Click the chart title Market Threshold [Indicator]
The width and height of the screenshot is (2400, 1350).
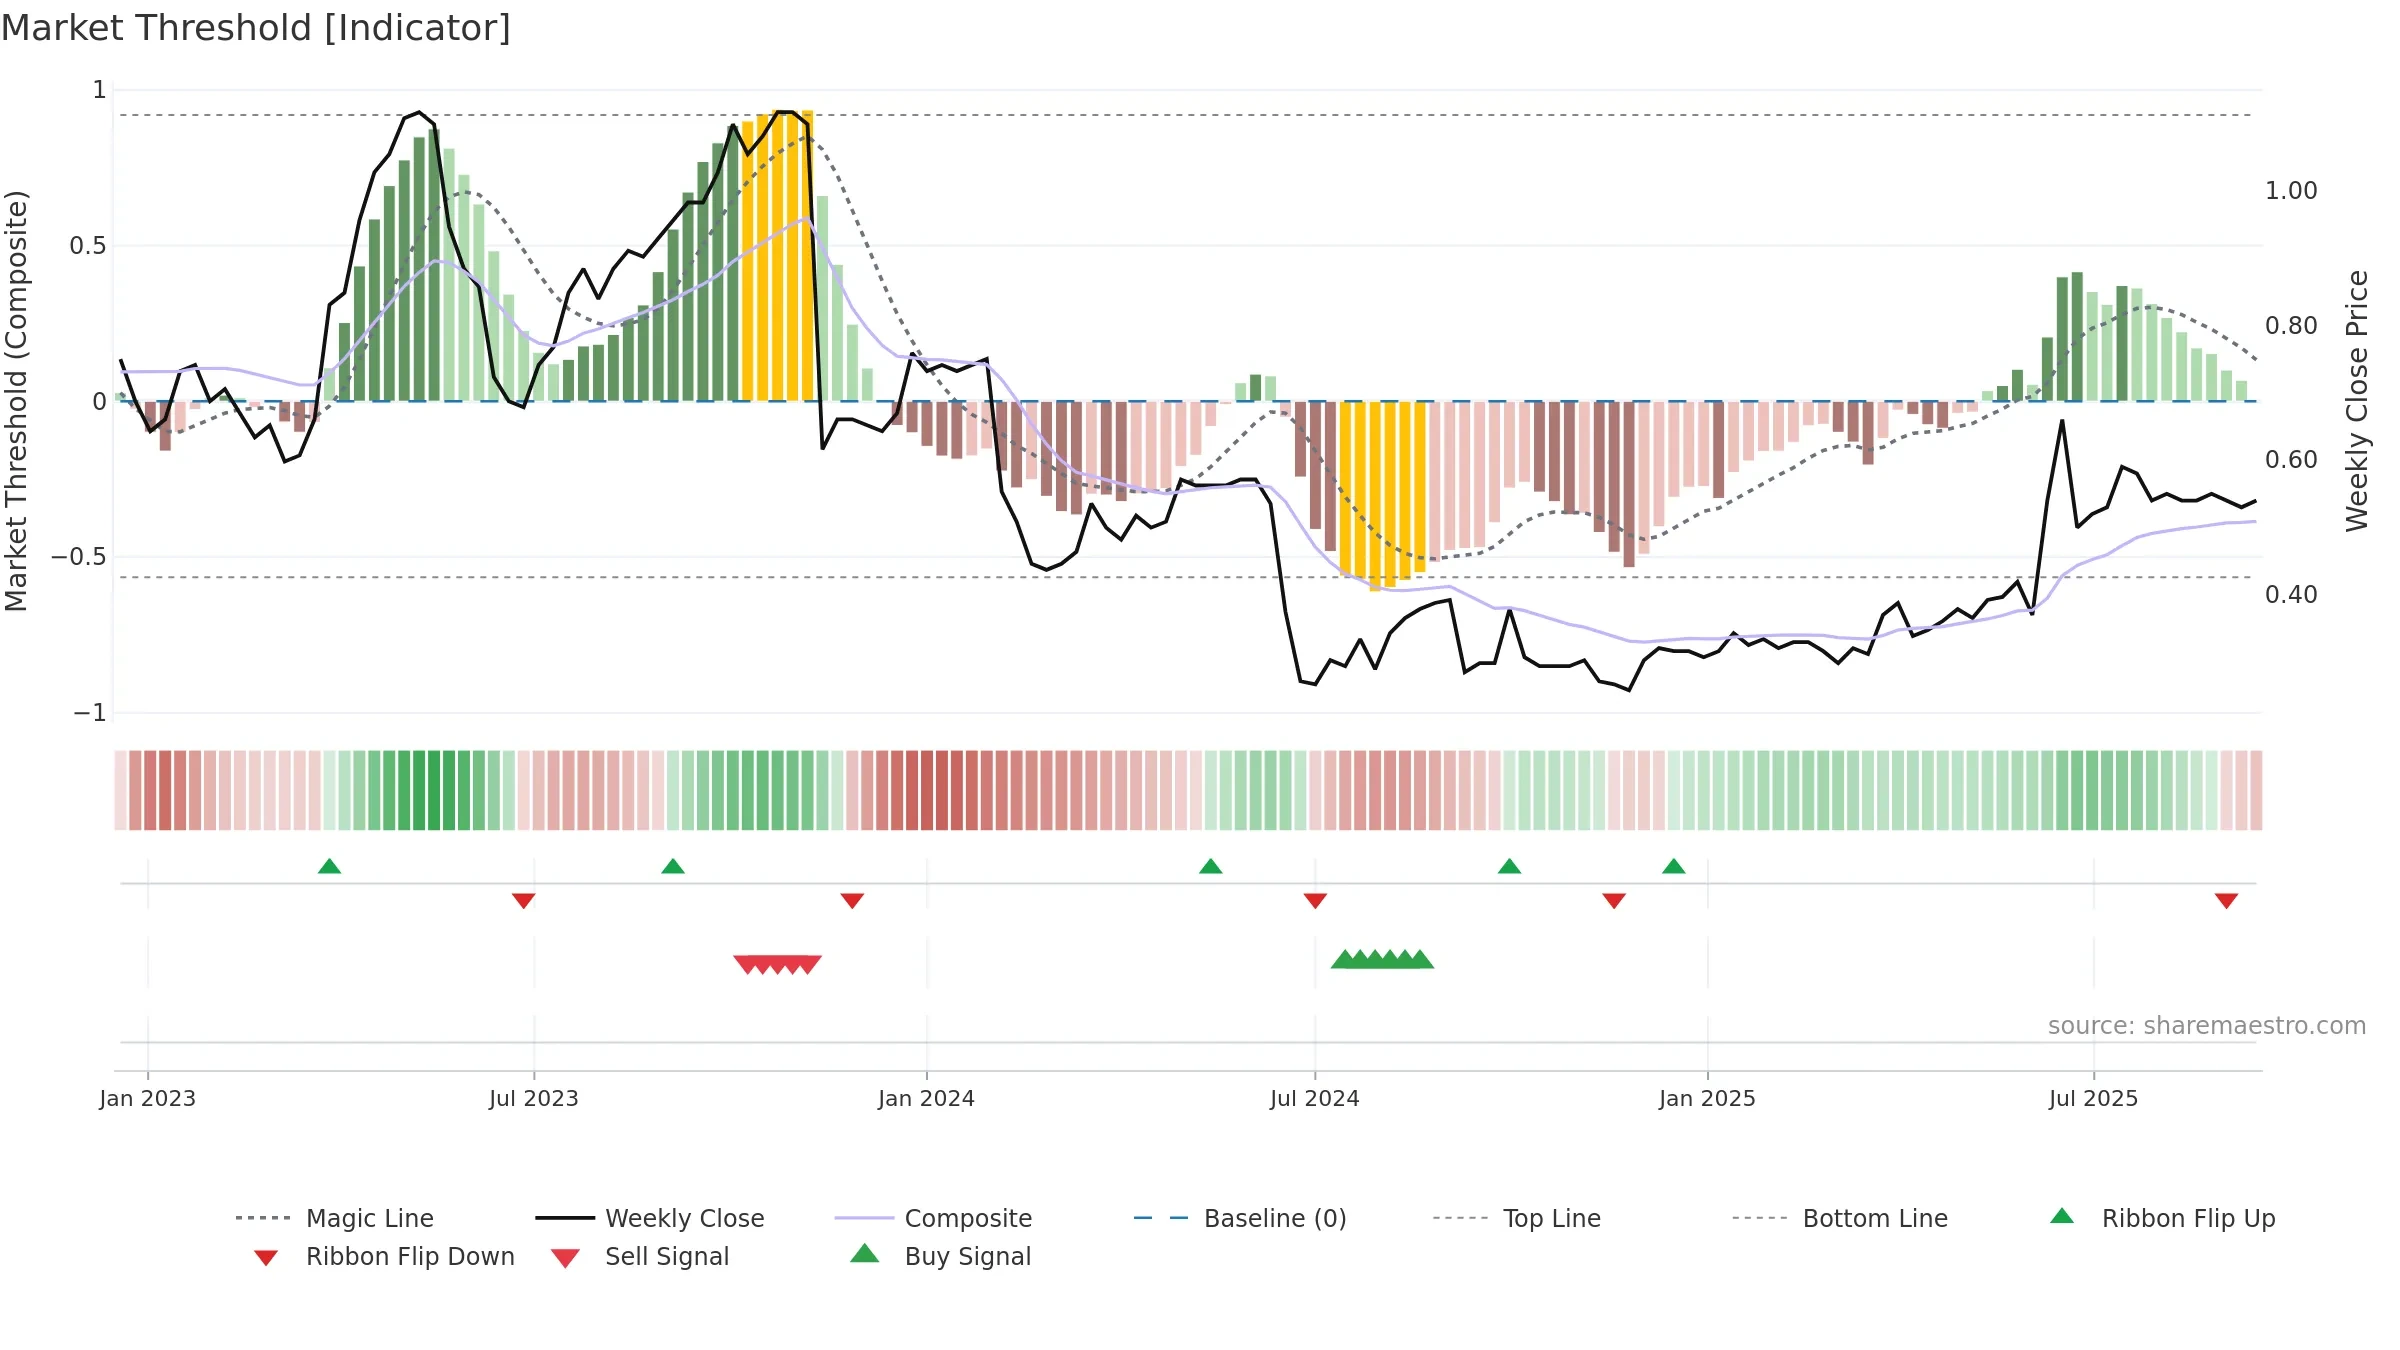pyautogui.click(x=256, y=28)
